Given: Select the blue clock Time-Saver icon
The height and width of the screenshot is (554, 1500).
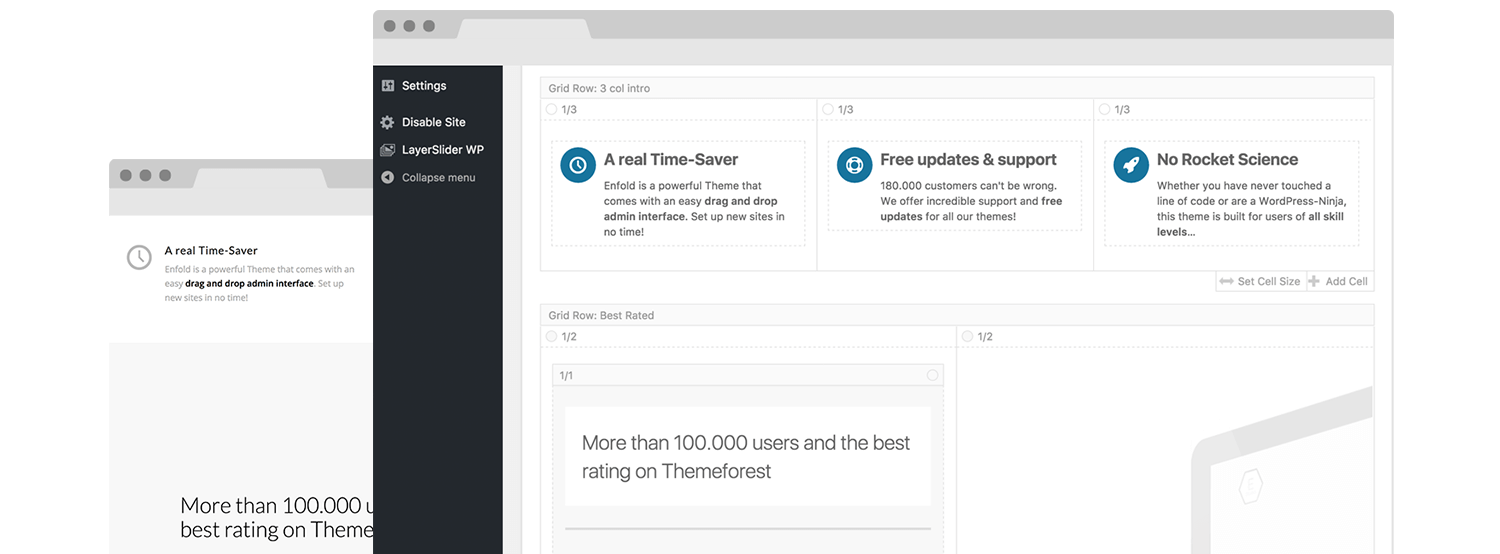Looking at the screenshot, I should click(x=578, y=165).
